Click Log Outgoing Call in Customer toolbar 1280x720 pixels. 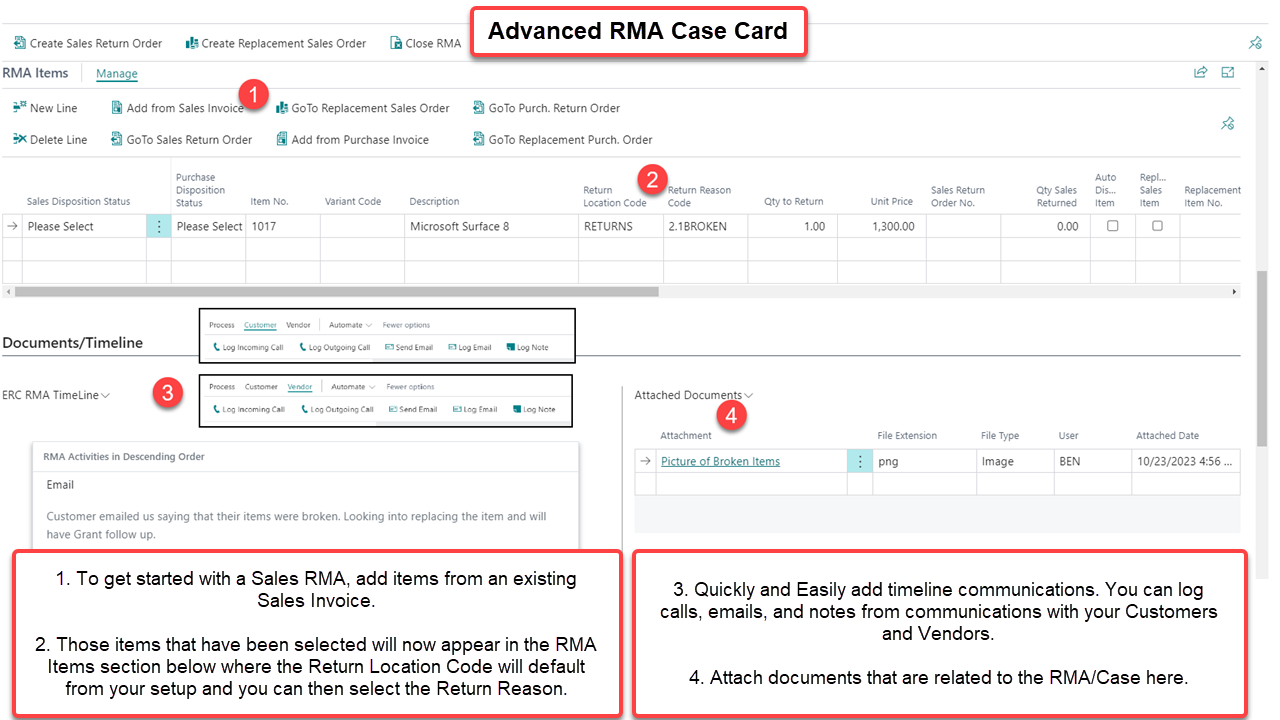334,347
